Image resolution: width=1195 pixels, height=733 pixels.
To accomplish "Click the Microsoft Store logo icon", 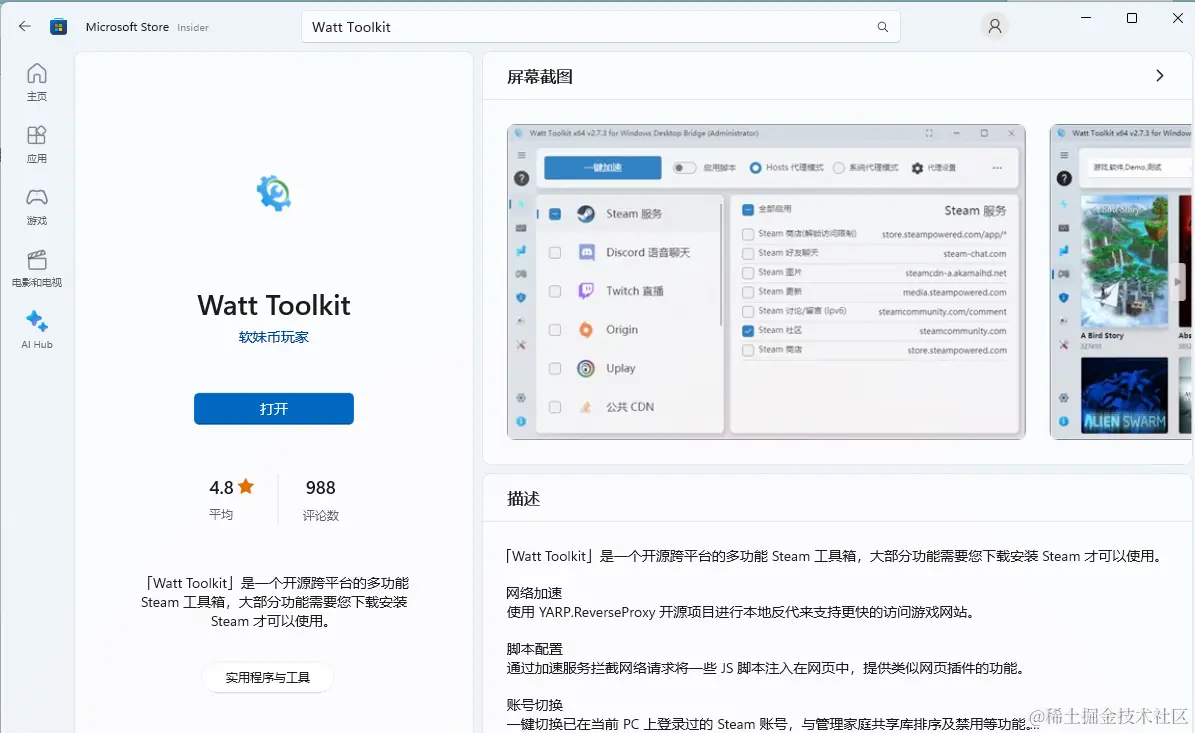I will (59, 27).
